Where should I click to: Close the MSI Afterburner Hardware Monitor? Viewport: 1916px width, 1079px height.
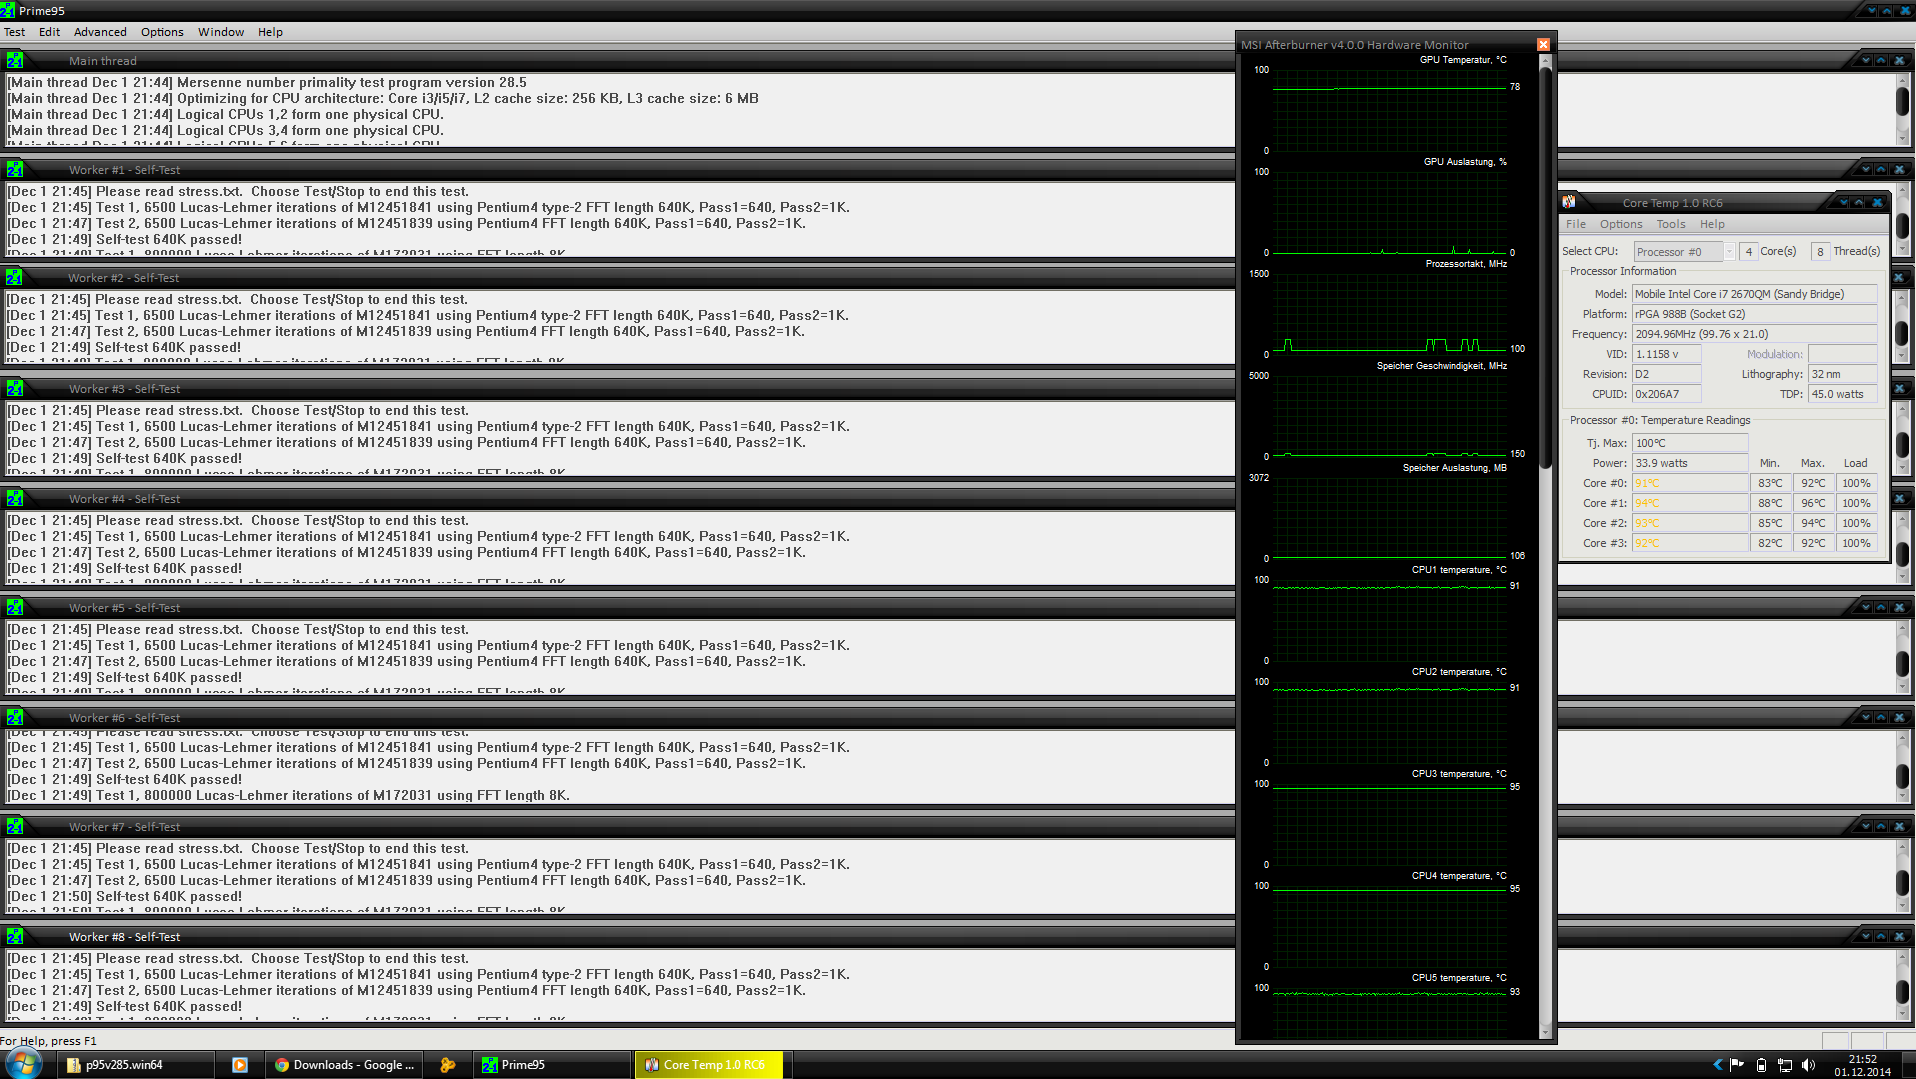1543,44
